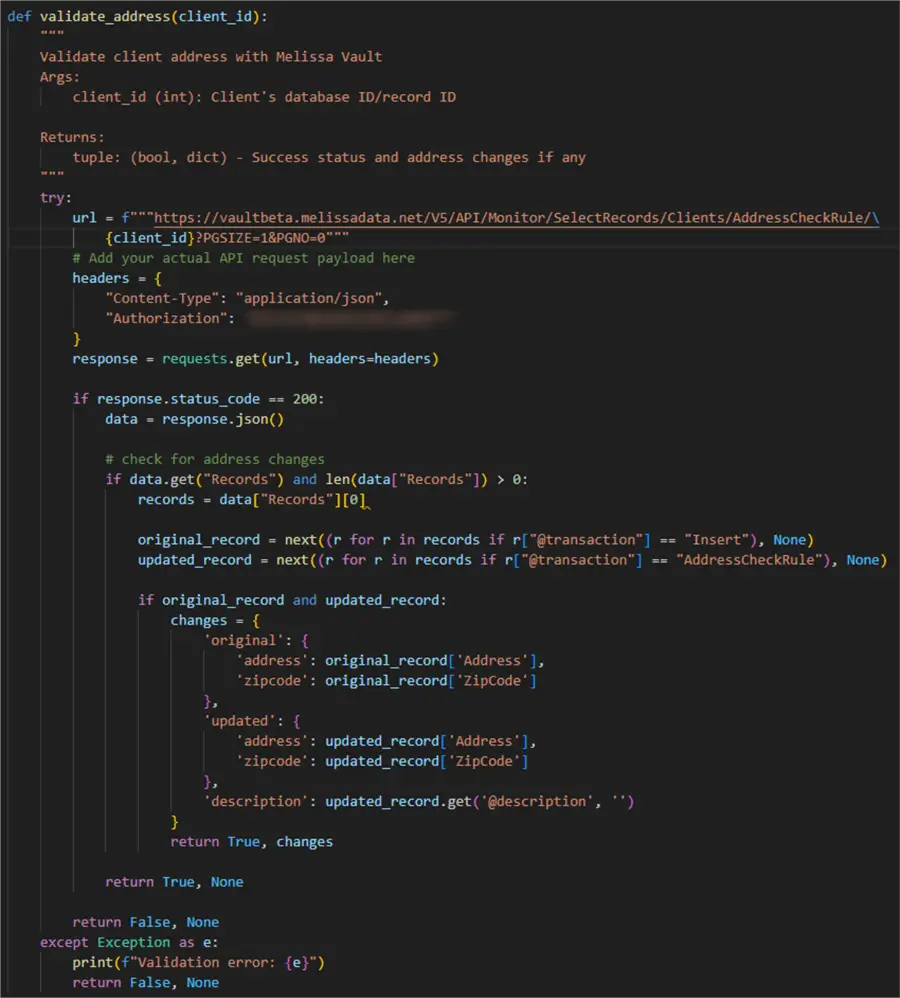Screen dimensions: 900x998
Task: Click the 'return True, None' line
Action: tap(174, 882)
